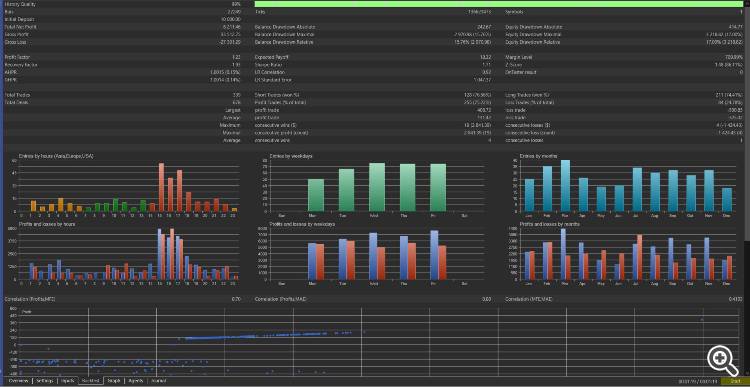Click the green History Quality progress bar

click(x=499, y=4)
